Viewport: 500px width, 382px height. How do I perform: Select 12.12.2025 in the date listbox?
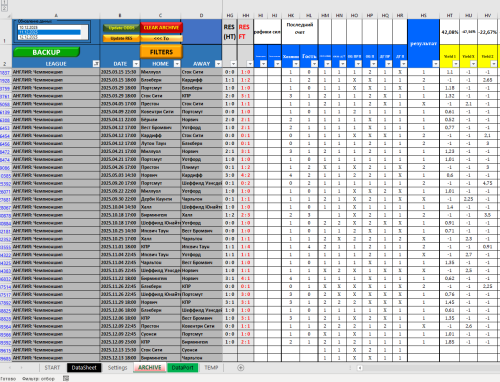pyautogui.click(x=49, y=37)
